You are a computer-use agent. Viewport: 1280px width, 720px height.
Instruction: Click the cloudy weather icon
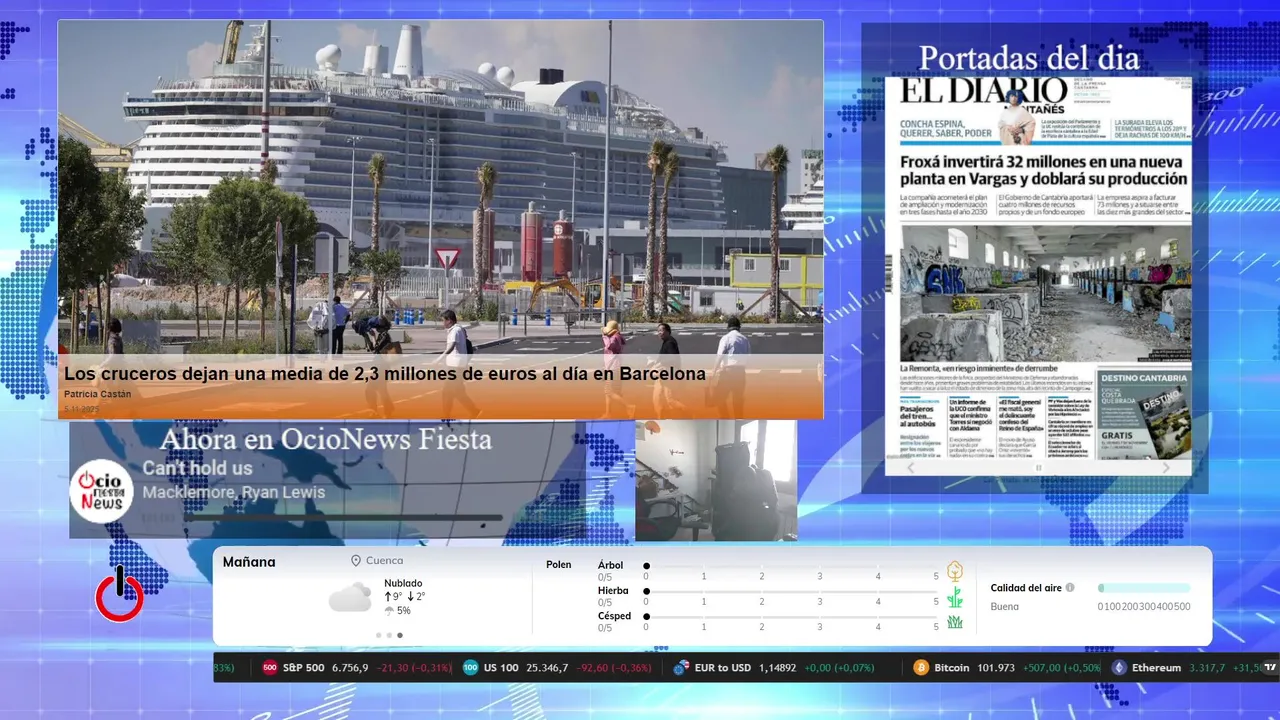pos(350,598)
